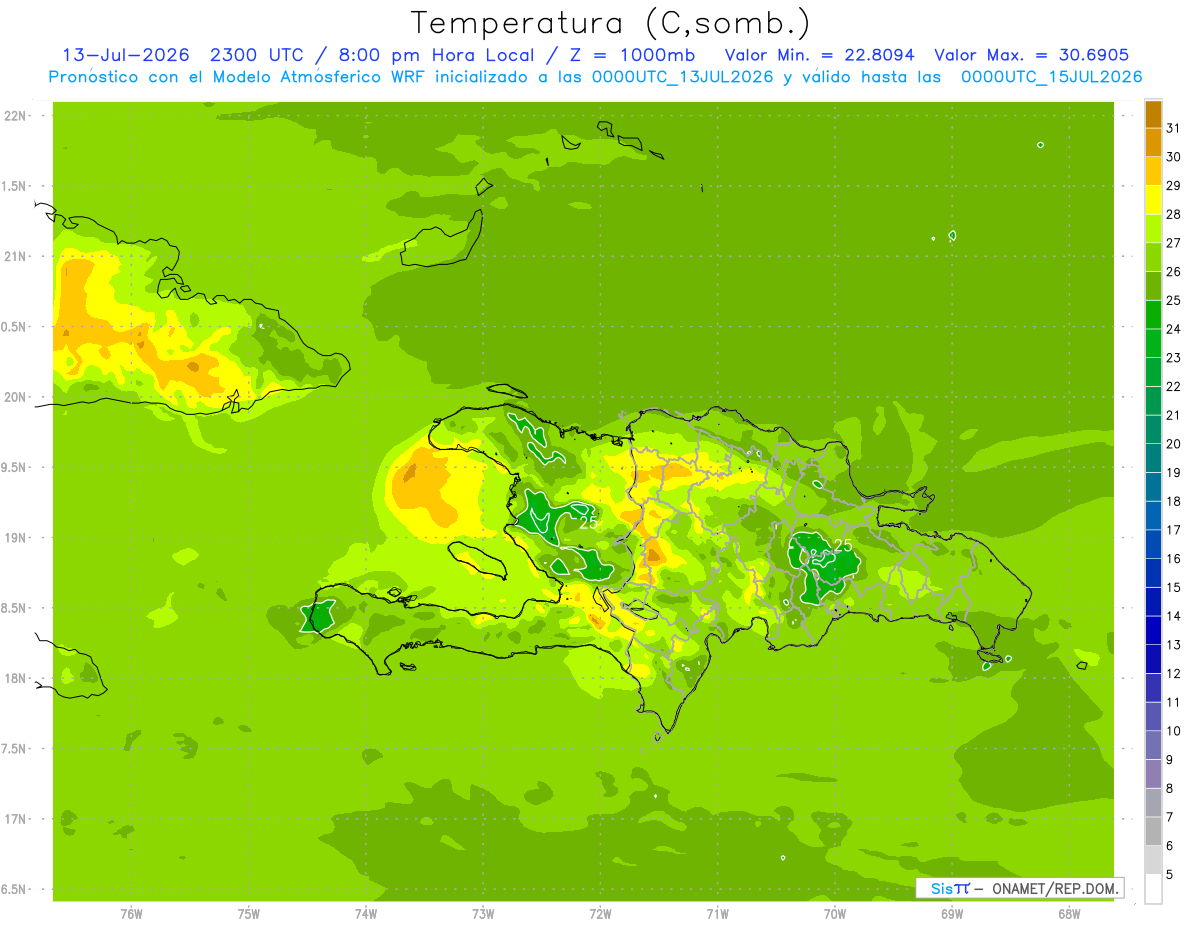This screenshot has height=927, width=1200.
Task: Click the '21N' latitude label
Action: point(17,257)
